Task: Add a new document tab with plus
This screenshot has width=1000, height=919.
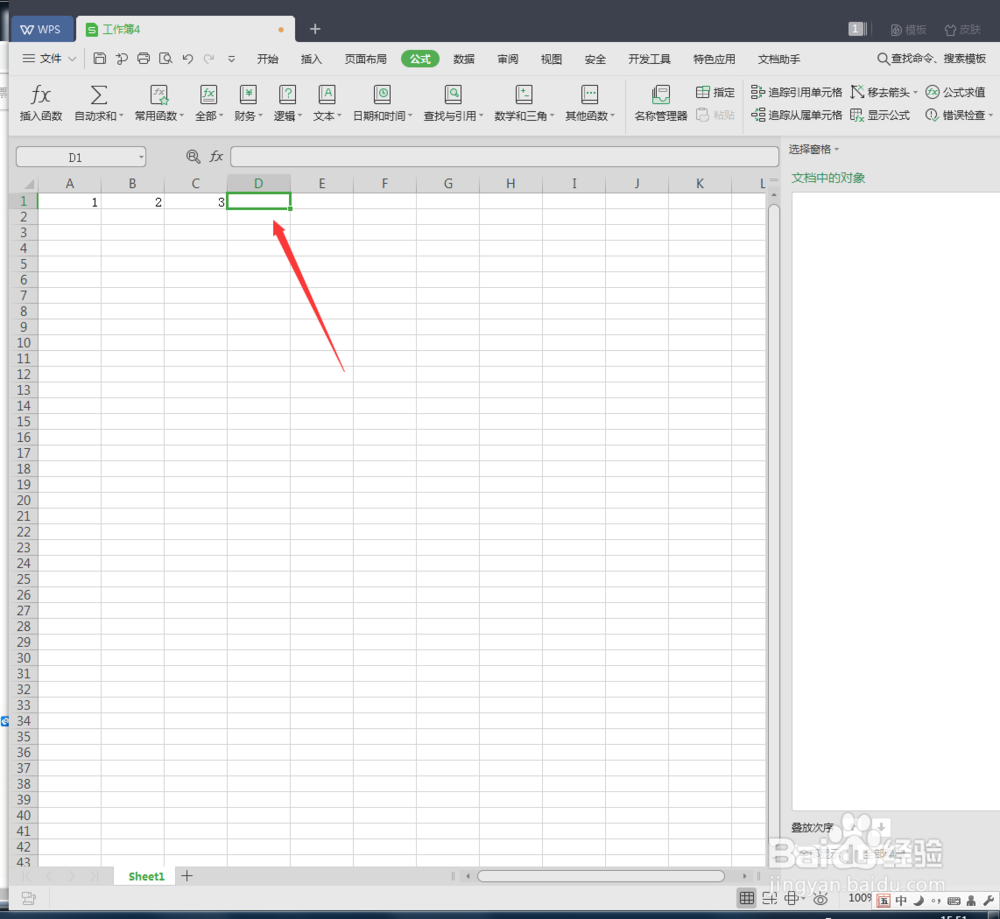Action: (x=314, y=29)
